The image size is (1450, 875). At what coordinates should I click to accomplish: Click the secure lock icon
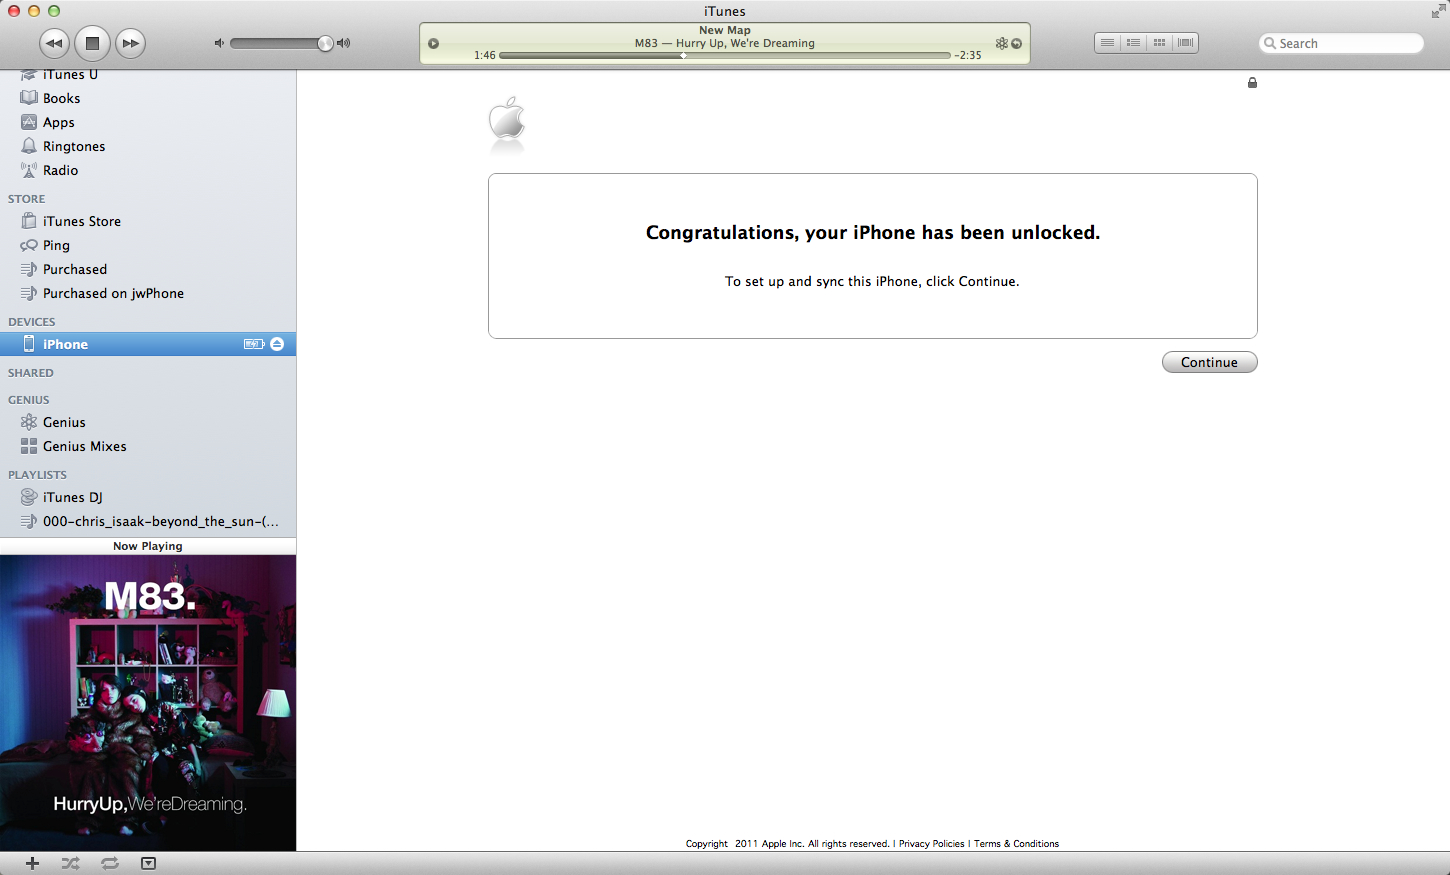tap(1252, 82)
